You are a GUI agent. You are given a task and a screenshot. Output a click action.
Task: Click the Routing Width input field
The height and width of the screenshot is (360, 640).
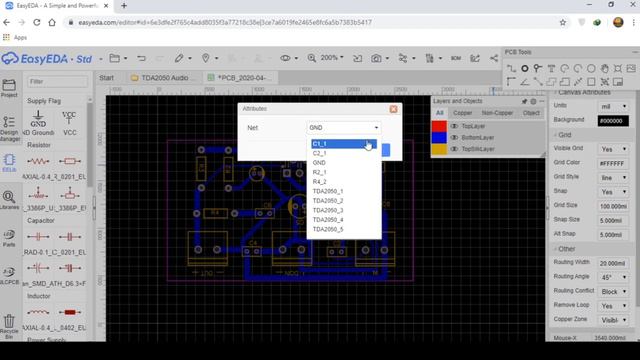613,263
